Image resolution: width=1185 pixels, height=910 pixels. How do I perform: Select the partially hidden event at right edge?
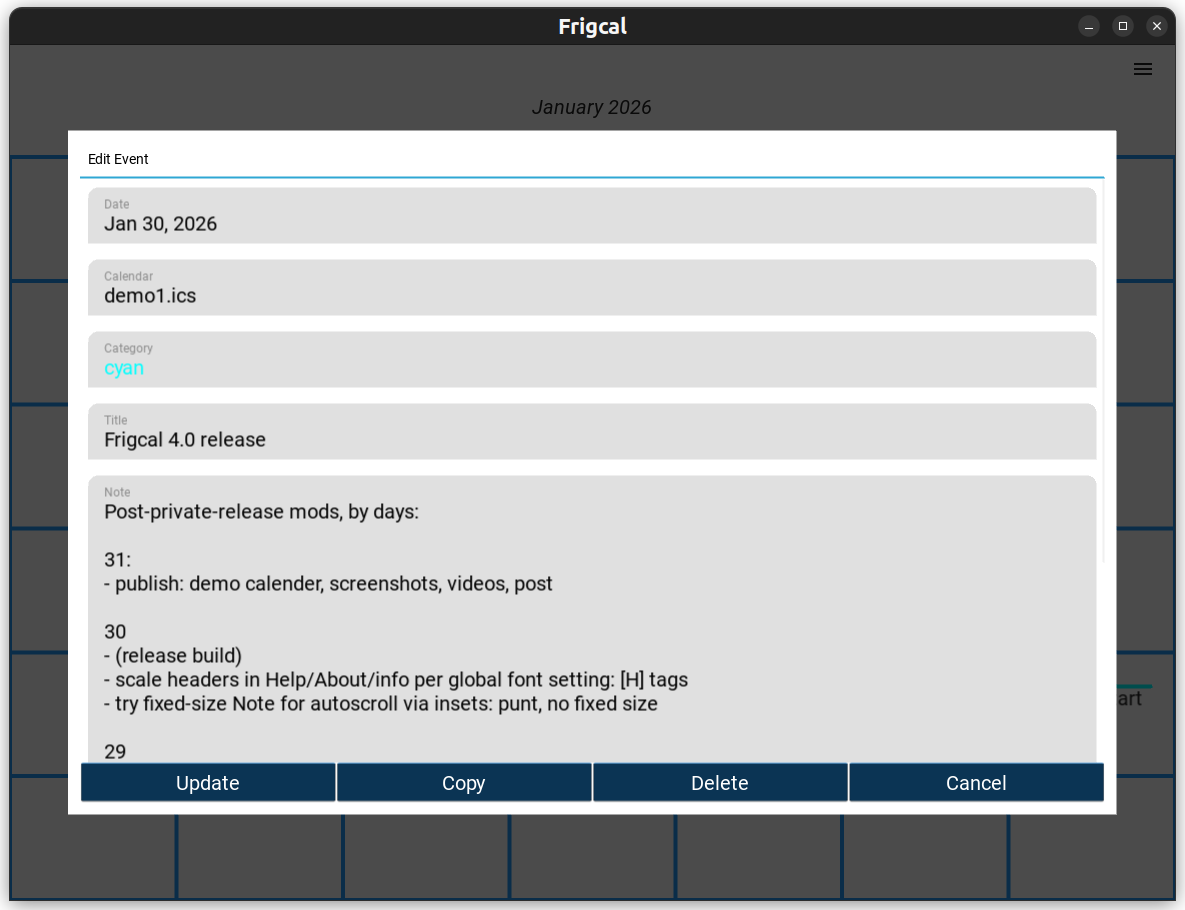click(1129, 698)
